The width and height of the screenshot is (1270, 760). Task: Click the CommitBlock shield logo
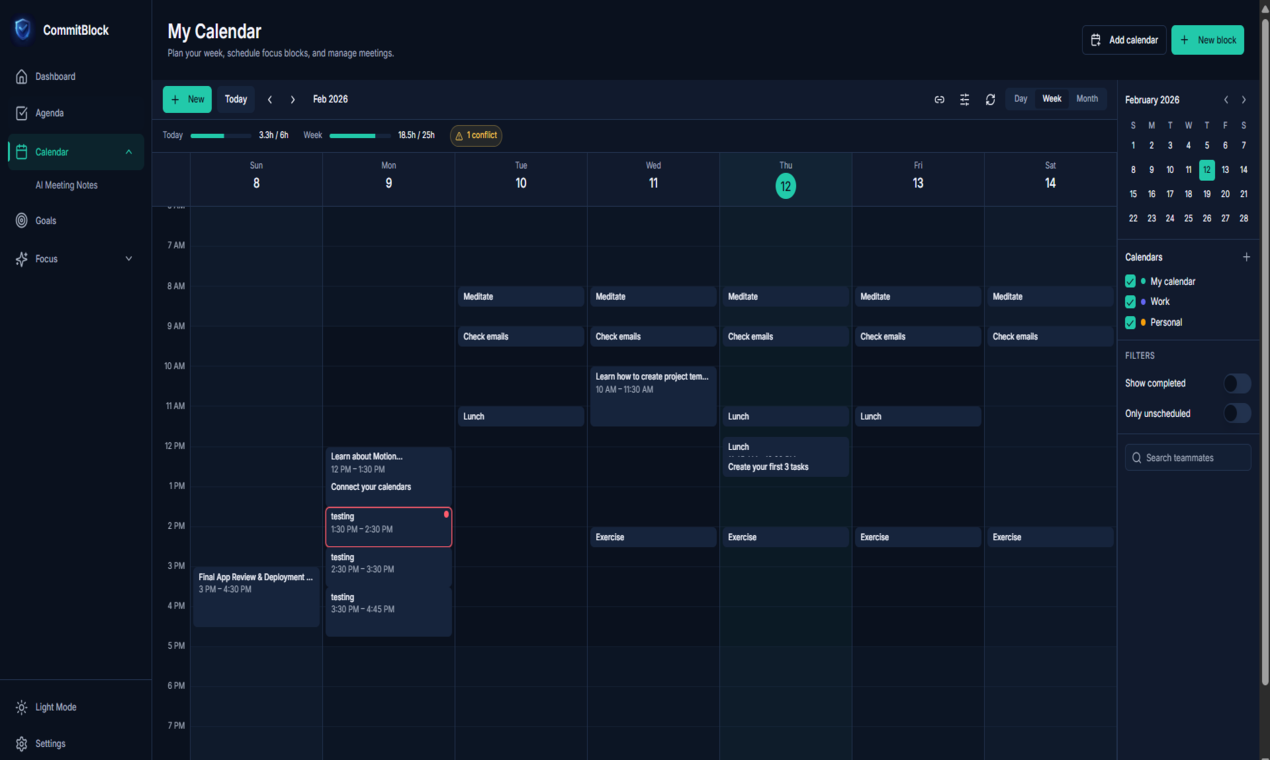point(22,30)
